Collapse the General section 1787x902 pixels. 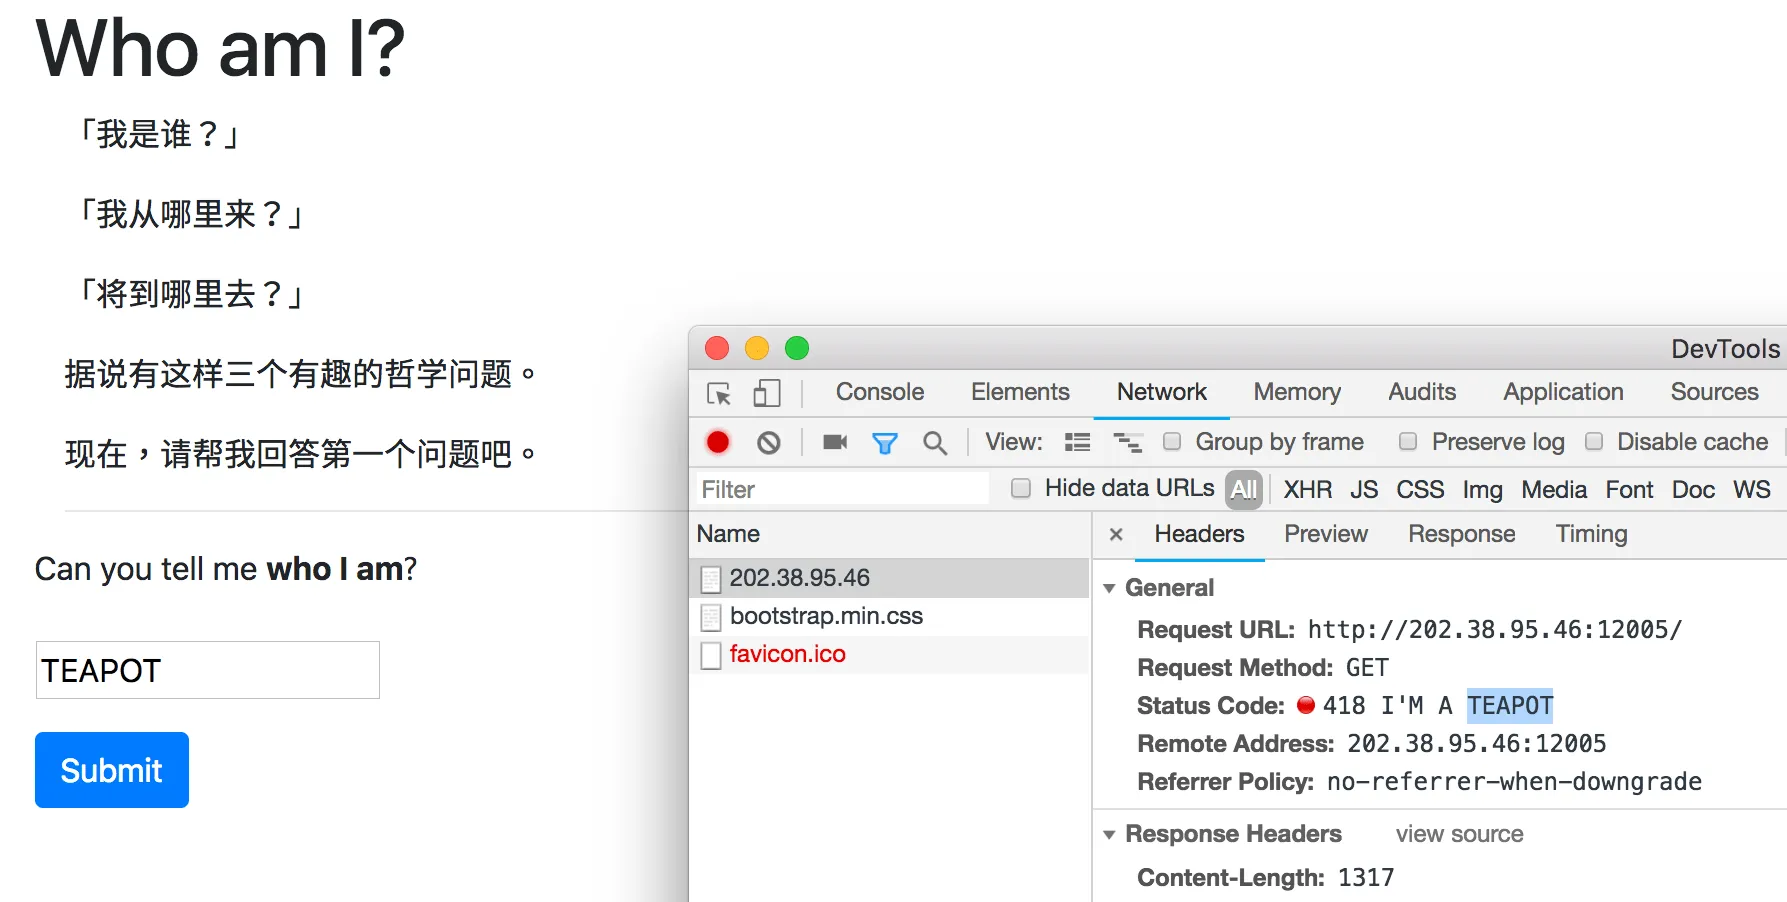pos(1109,588)
